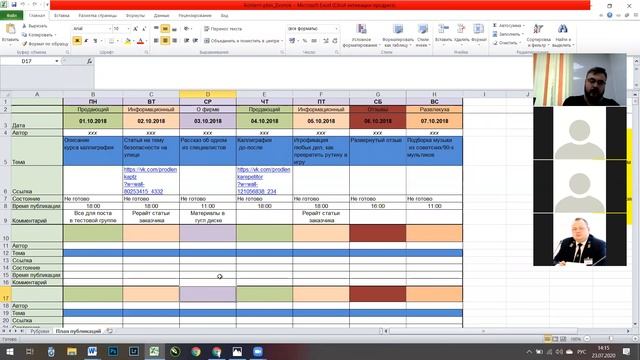Toggle top vertical alignment
The height and width of the screenshot is (360, 640).
pyautogui.click(x=156, y=29)
